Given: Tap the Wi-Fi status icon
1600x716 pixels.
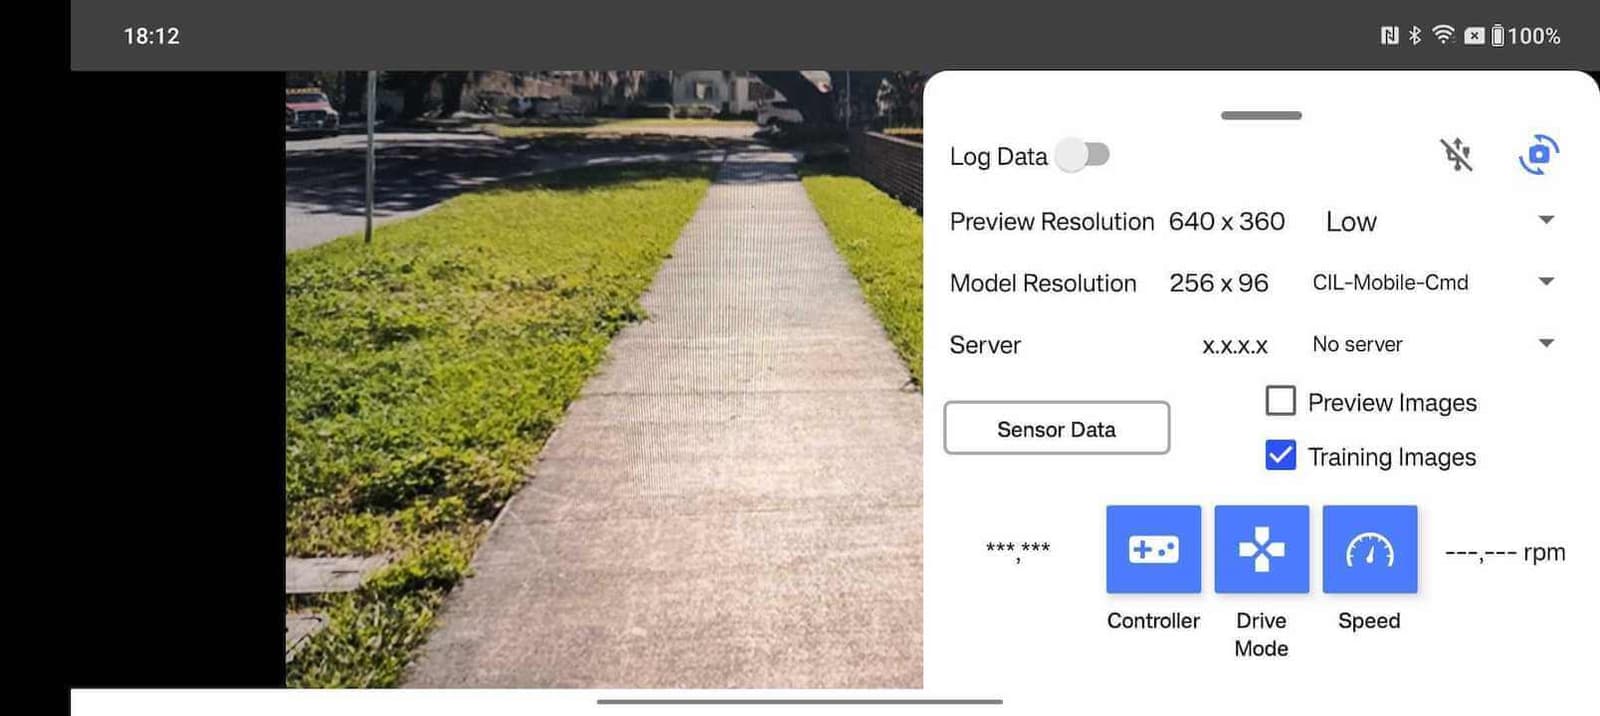Looking at the screenshot, I should pos(1443,35).
